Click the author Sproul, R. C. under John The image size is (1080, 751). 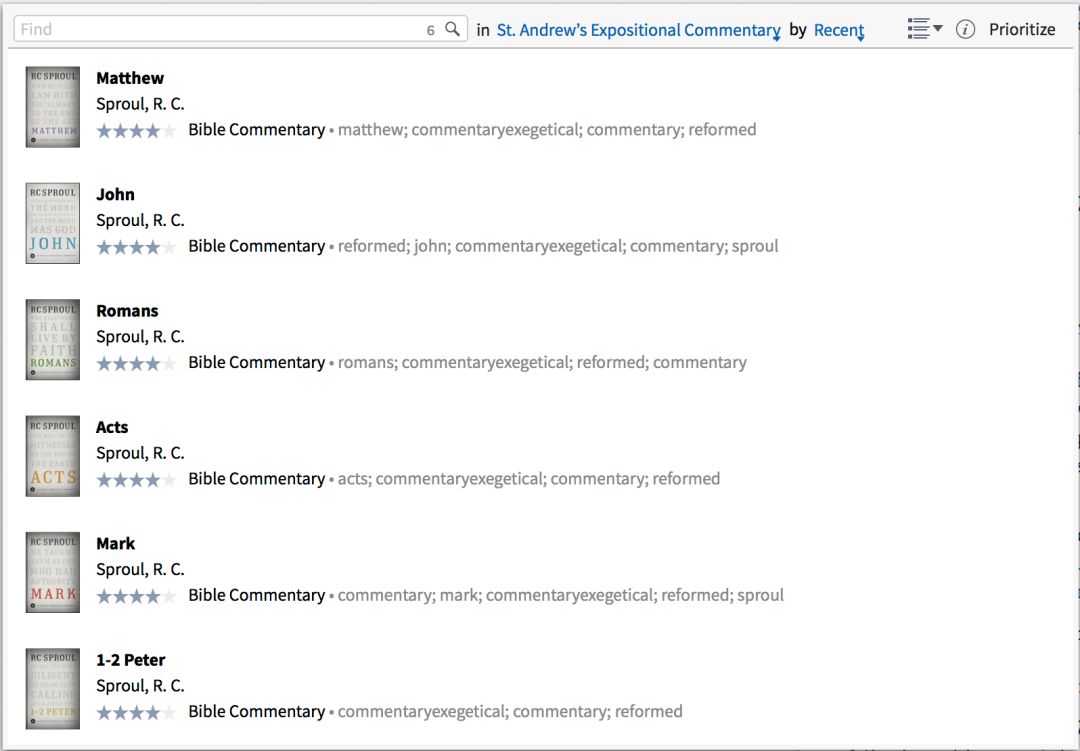(x=141, y=220)
